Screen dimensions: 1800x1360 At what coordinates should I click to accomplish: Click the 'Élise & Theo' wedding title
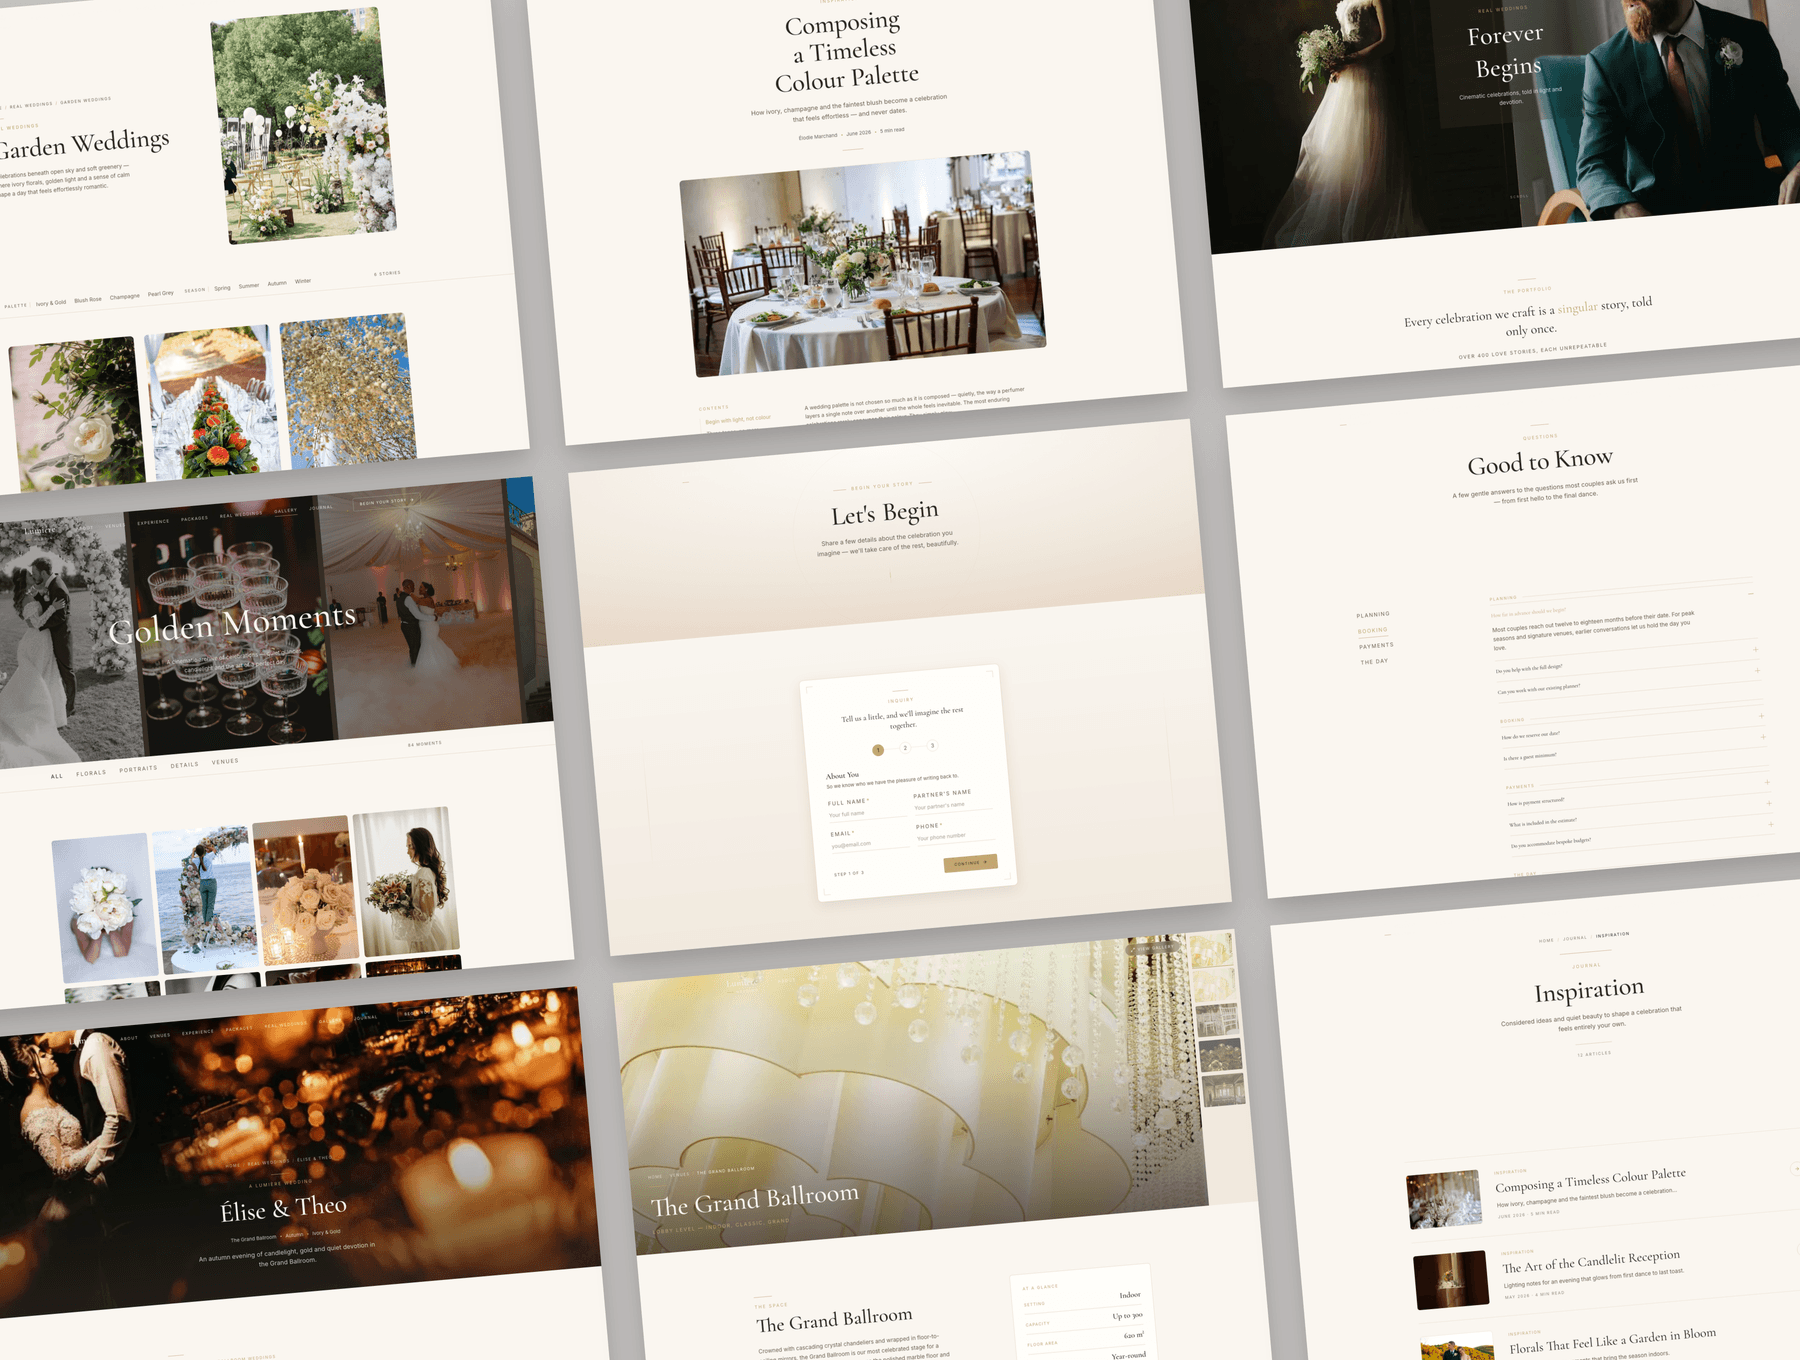[x=284, y=1209]
